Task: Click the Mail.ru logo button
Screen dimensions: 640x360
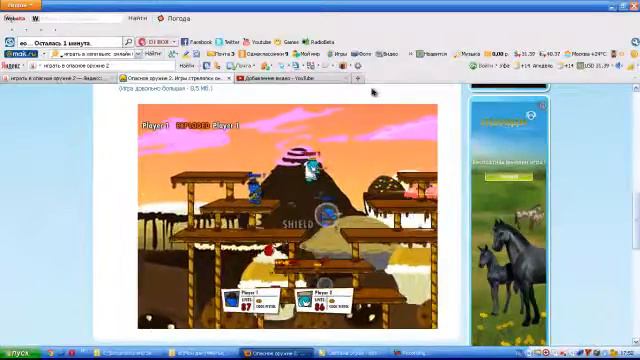Action: 21,54
